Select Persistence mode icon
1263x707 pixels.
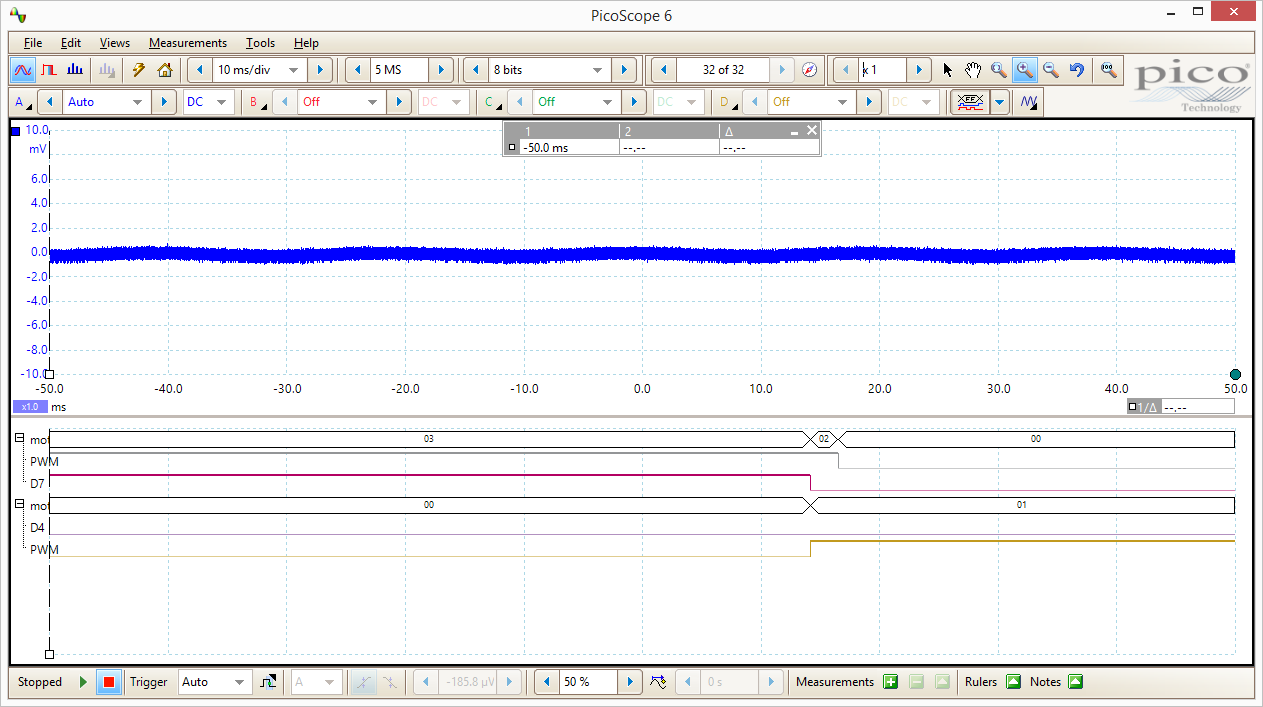(49, 70)
